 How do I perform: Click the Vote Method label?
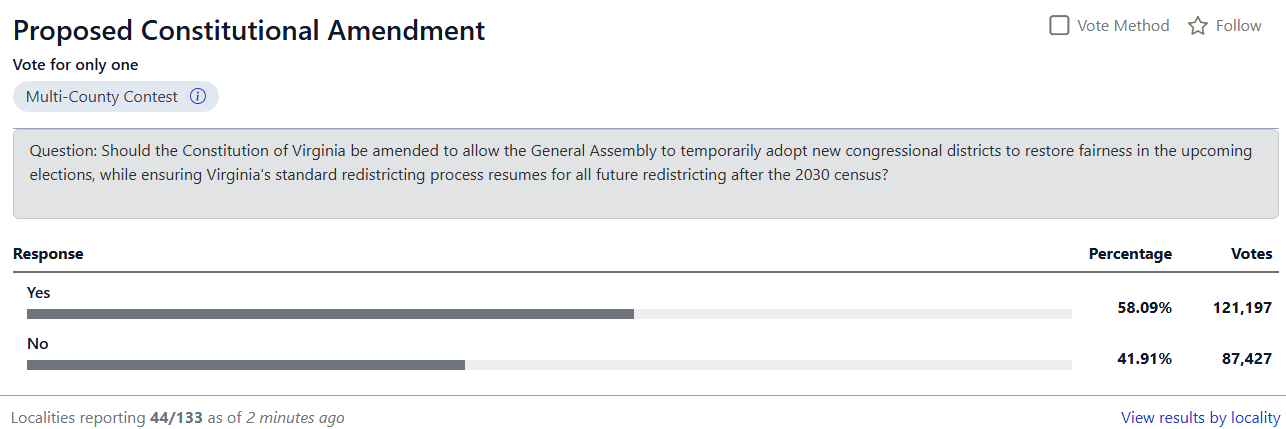point(1123,26)
